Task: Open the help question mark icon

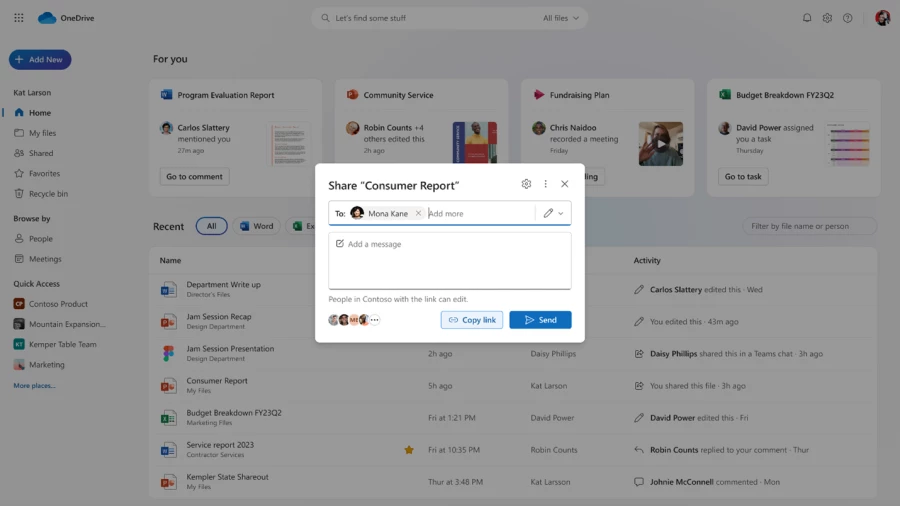Action: pos(848,18)
